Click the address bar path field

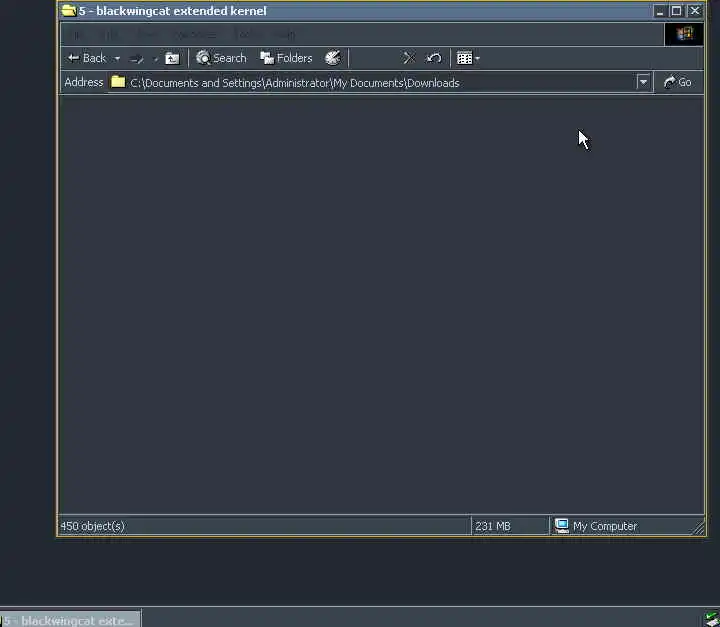[x=372, y=83]
